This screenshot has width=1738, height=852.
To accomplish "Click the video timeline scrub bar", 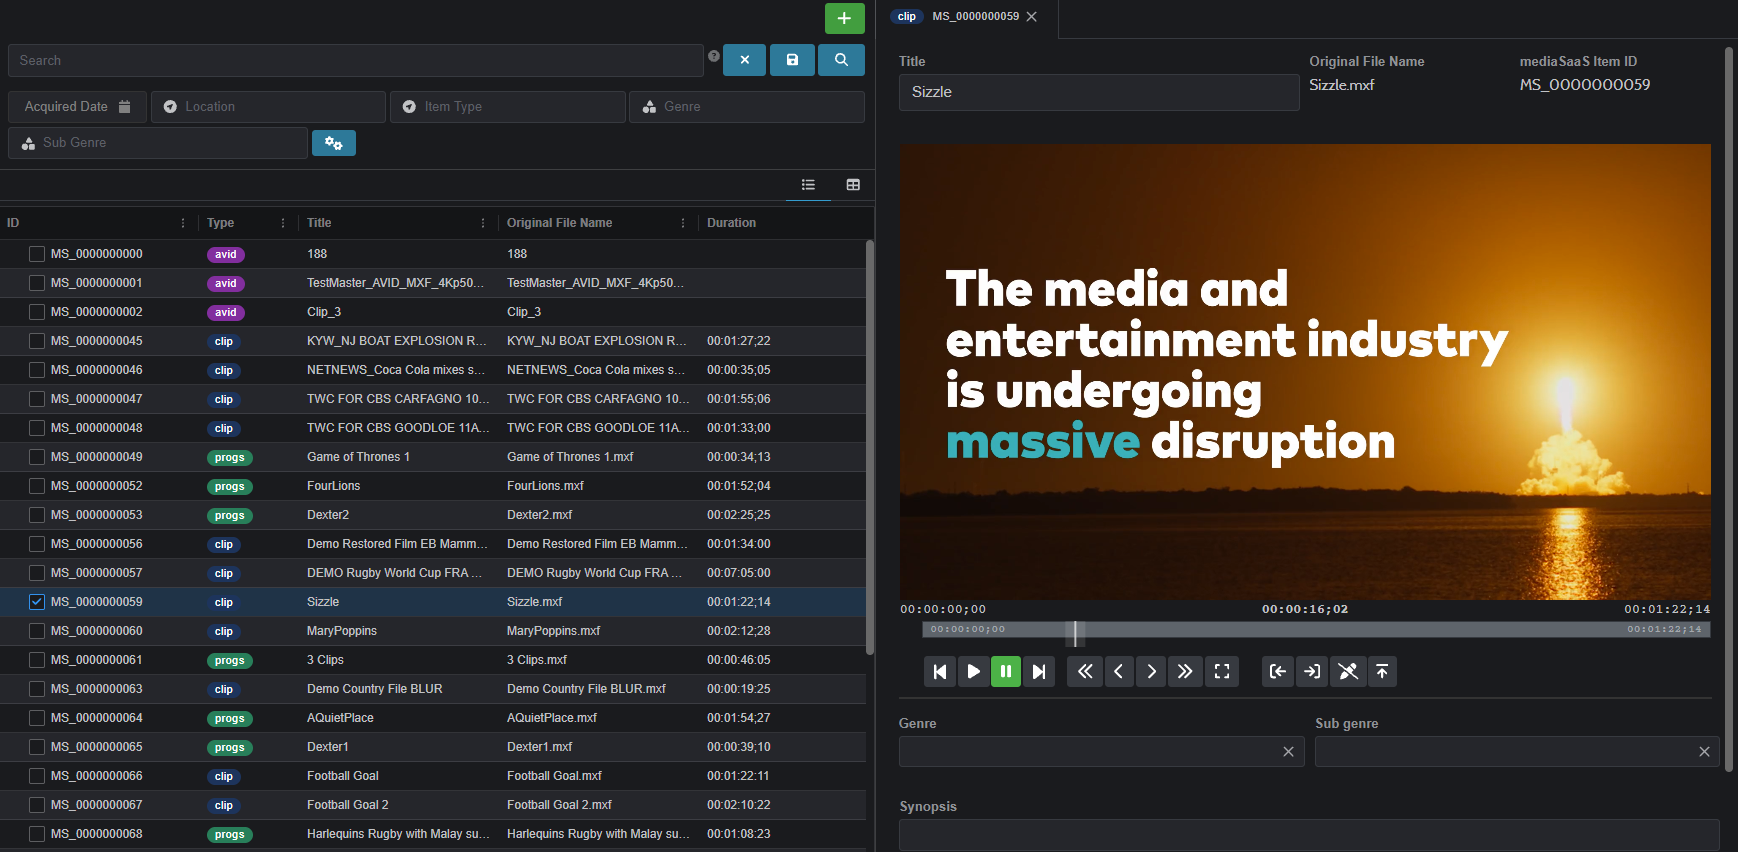I will tap(1316, 629).
